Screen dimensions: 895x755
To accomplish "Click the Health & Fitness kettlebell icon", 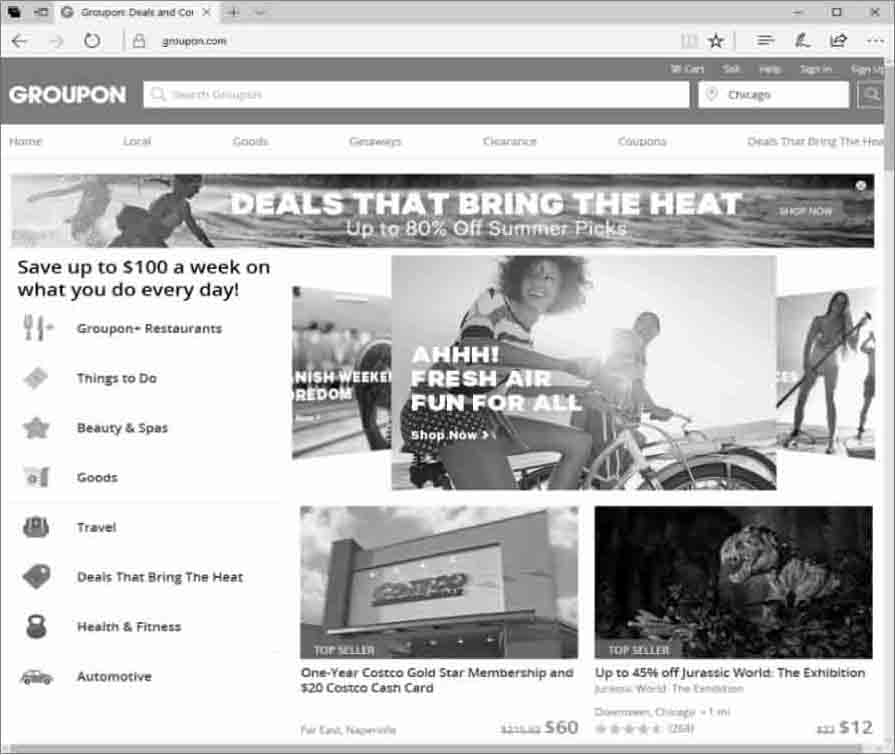I will (36, 626).
